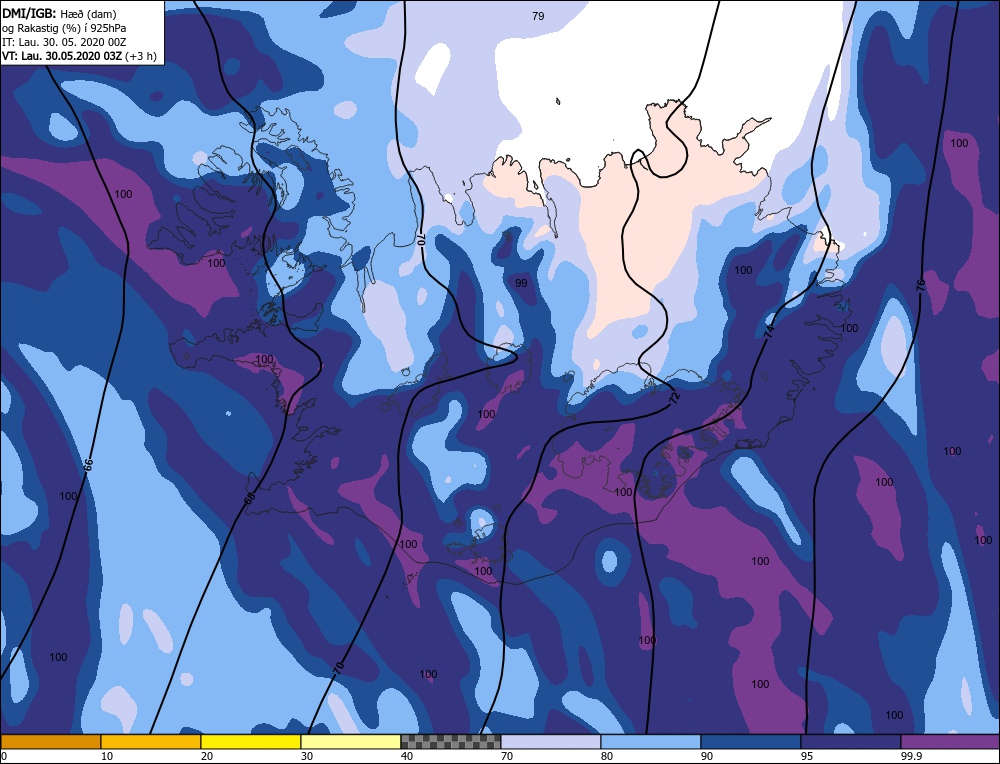The image size is (1000, 764).
Task: Click the 'IT: Lau. 30. 05. 2020 00Z' line
Action: point(64,42)
